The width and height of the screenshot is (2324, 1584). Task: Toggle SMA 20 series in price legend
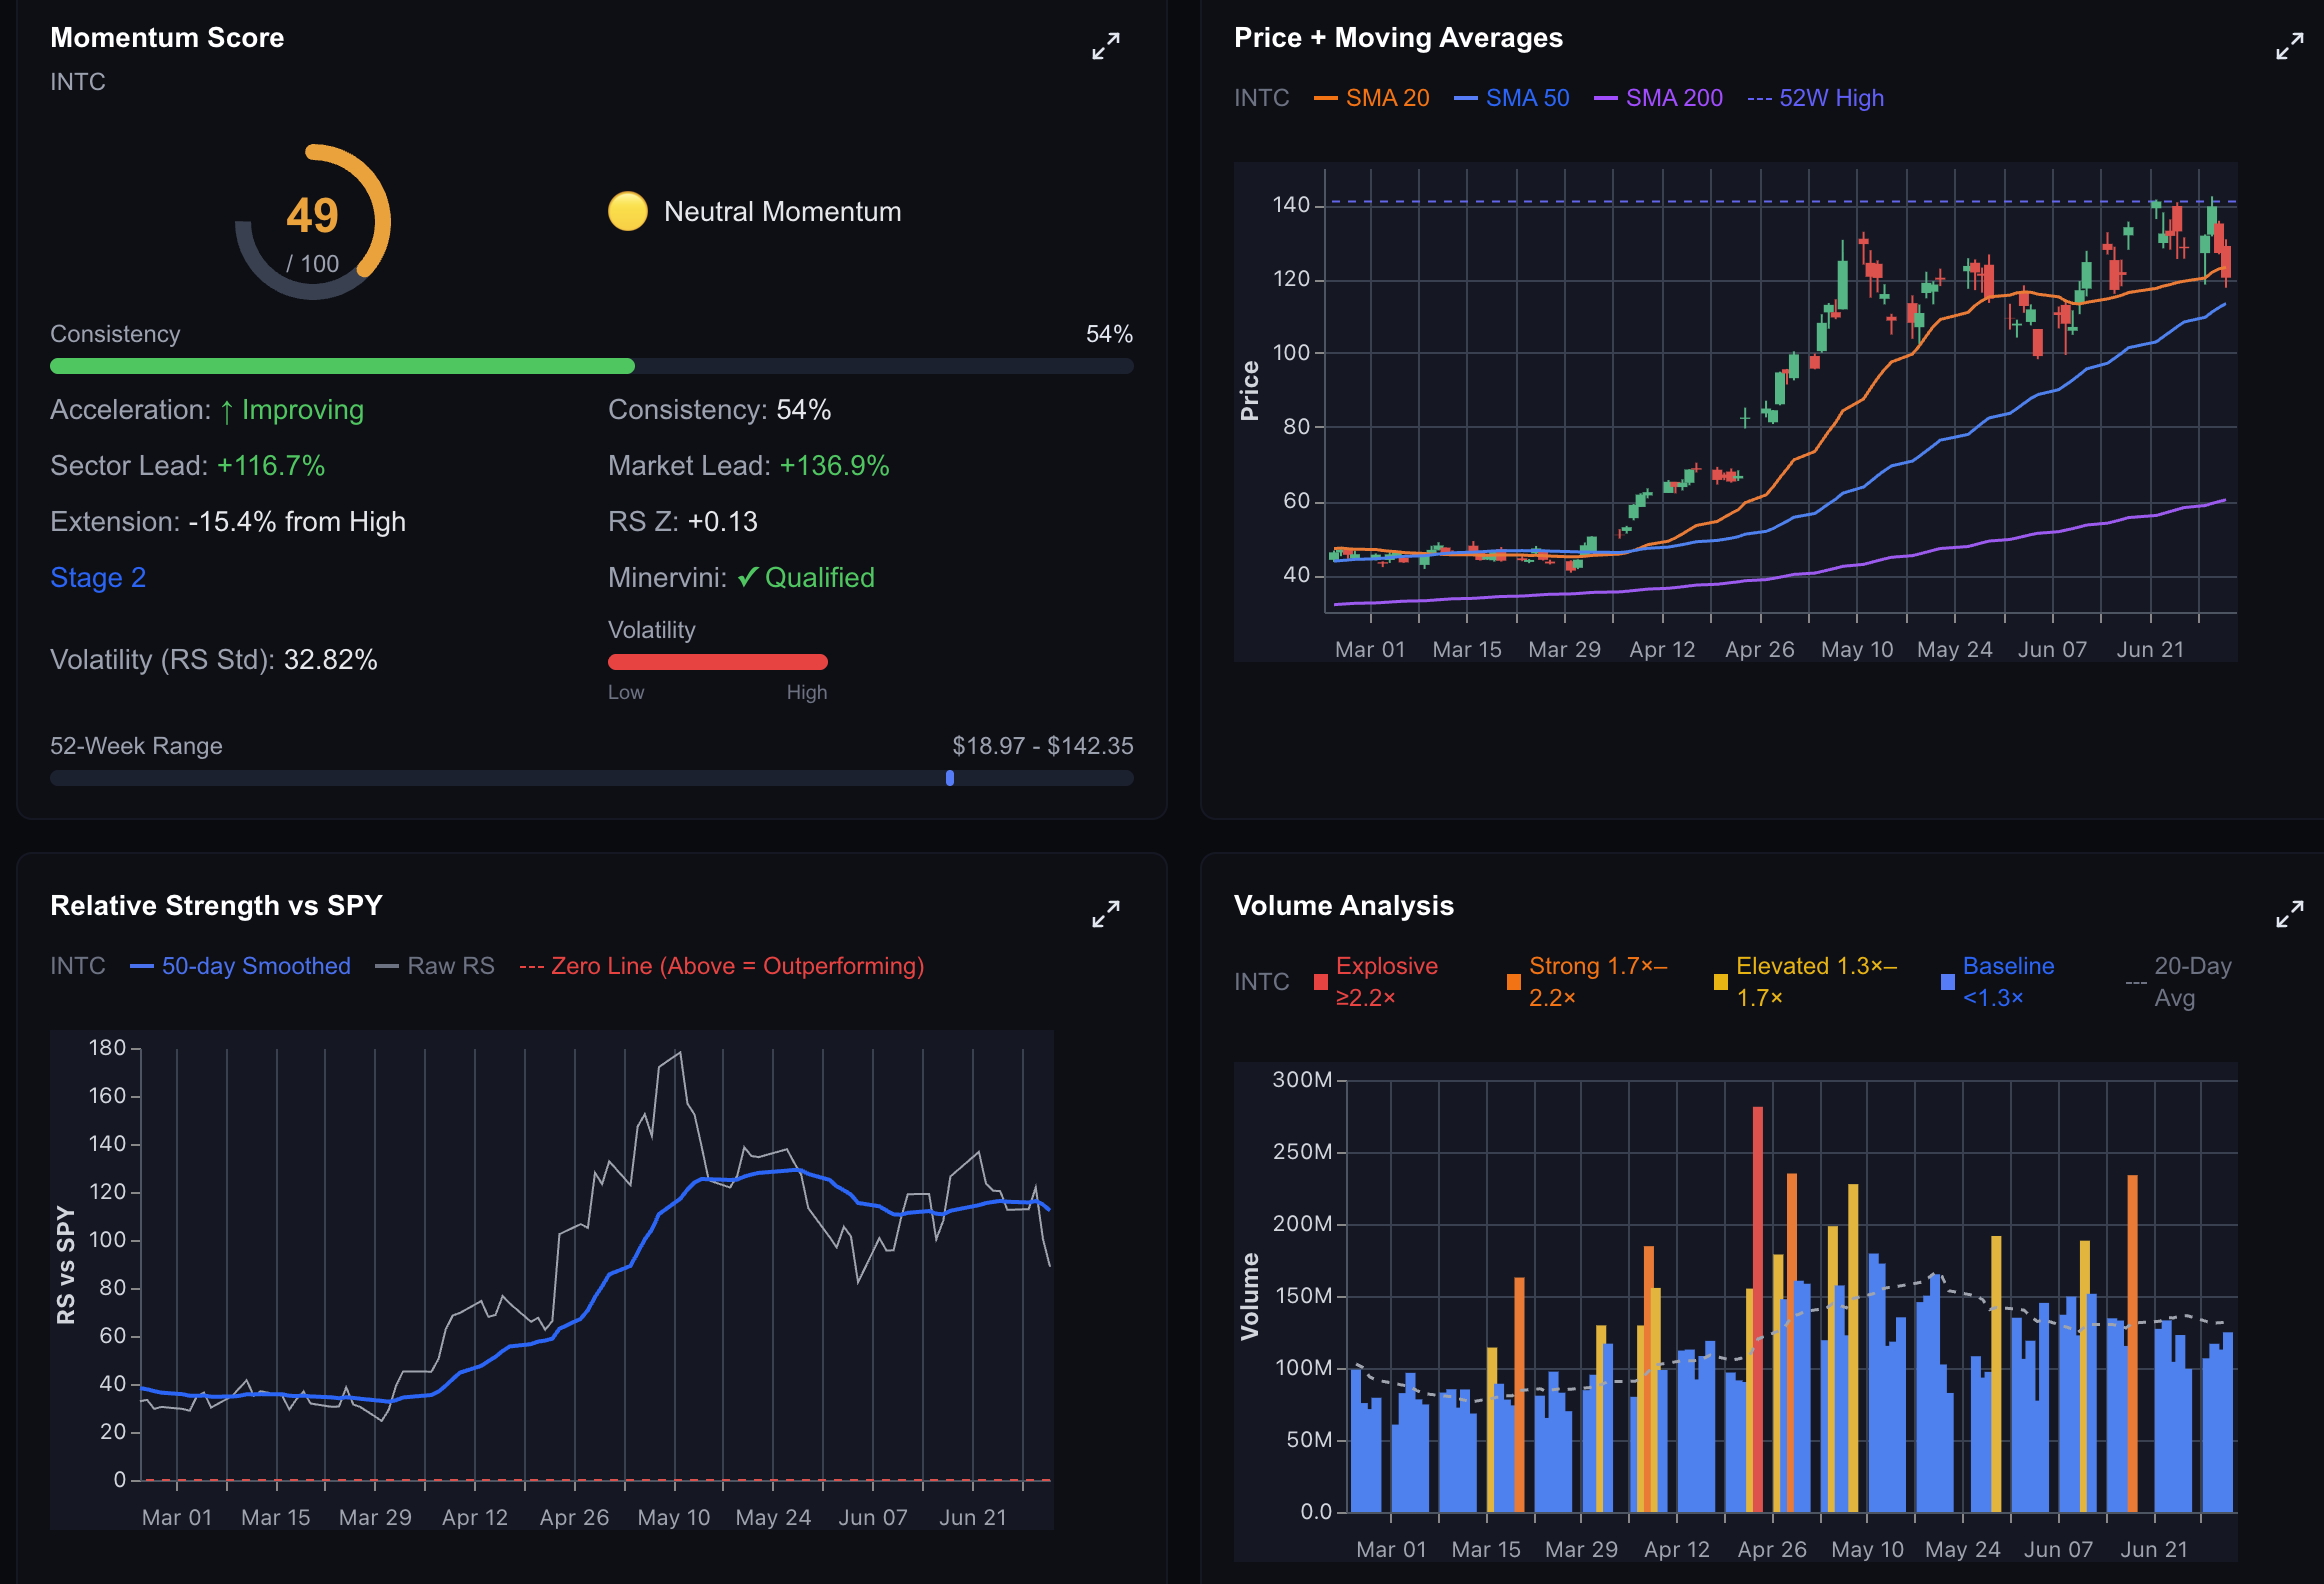point(1371,98)
